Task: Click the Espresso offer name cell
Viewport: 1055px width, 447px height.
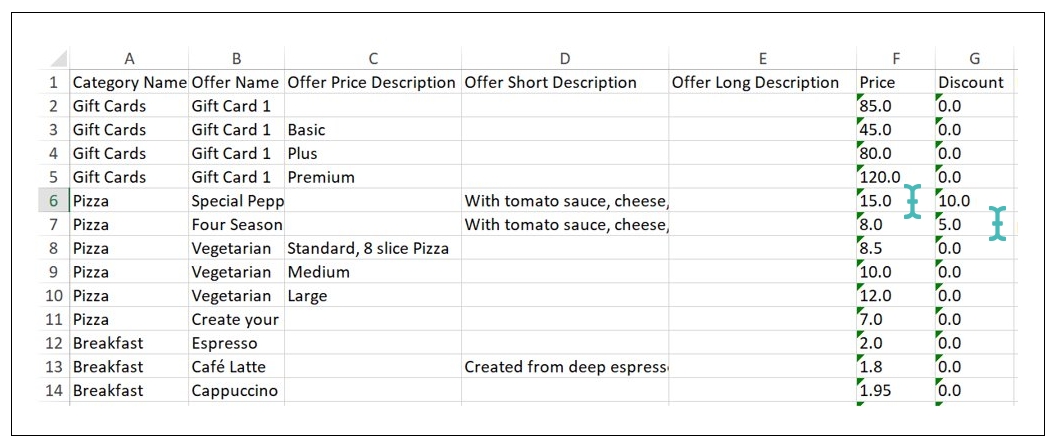Action: tap(225, 344)
